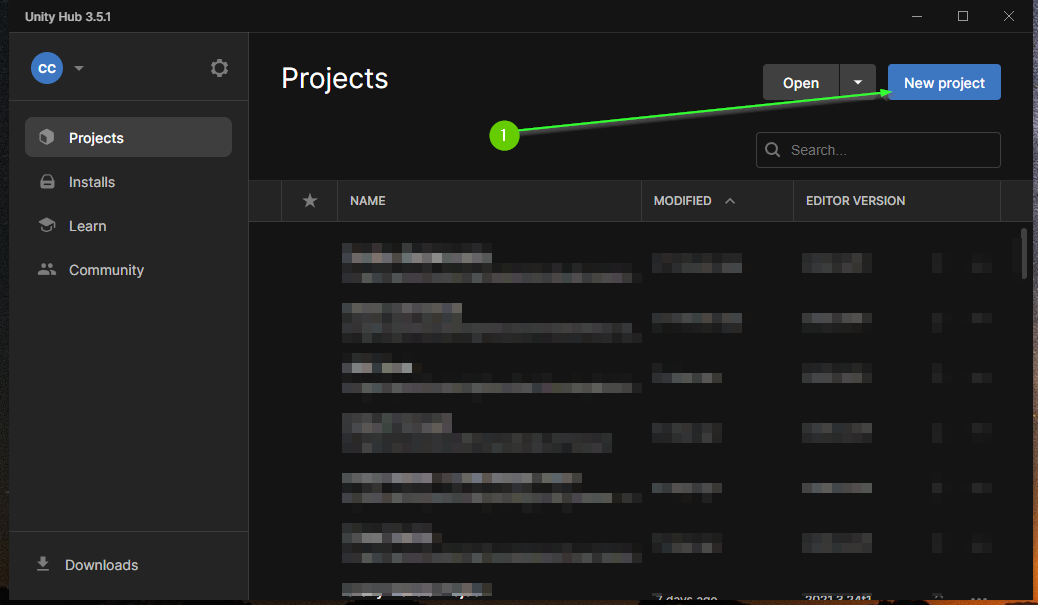This screenshot has width=1038, height=605.
Task: Favorite the second project in the list
Action: click(309, 320)
